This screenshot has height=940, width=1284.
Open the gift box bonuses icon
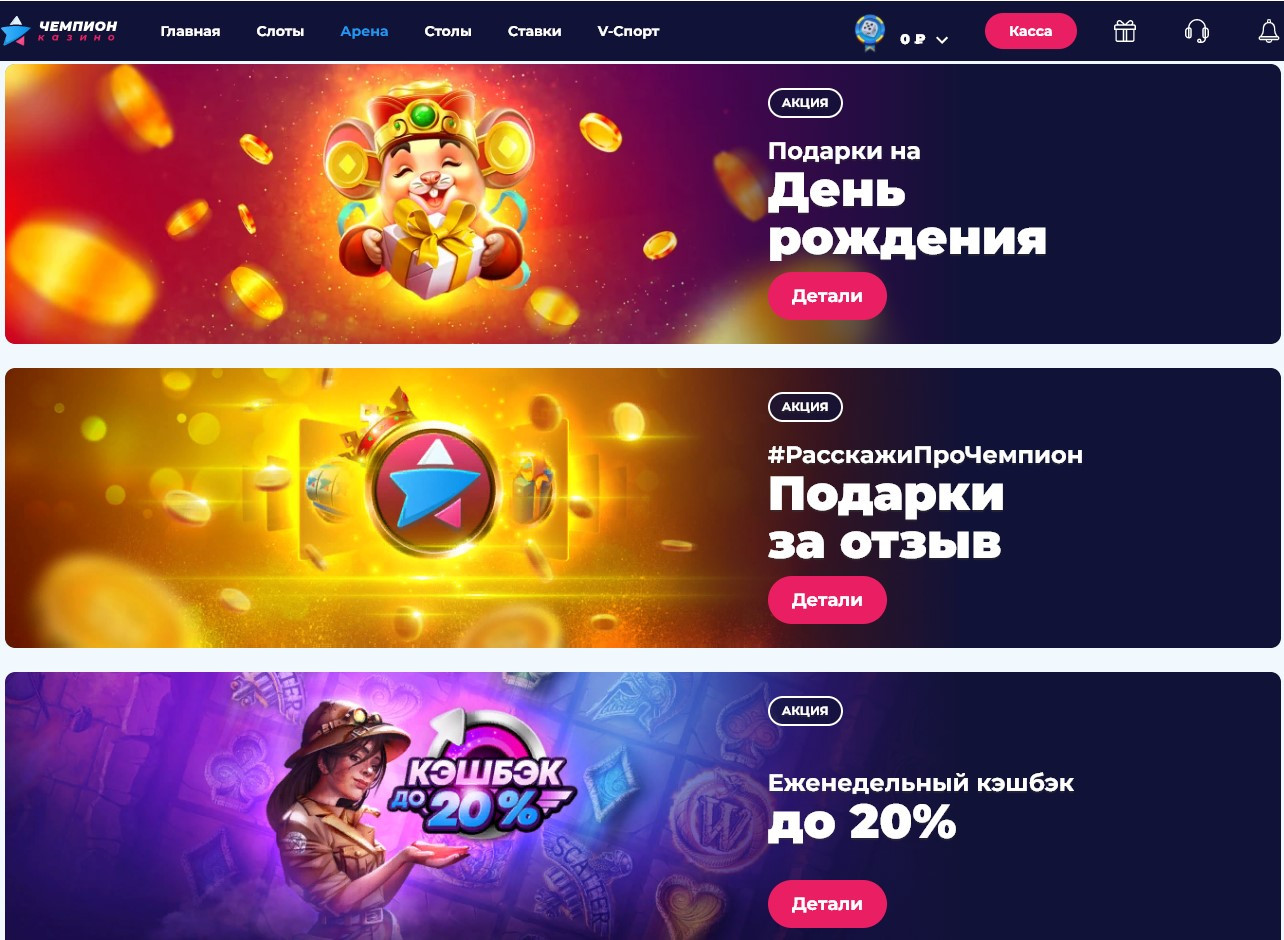(1125, 31)
